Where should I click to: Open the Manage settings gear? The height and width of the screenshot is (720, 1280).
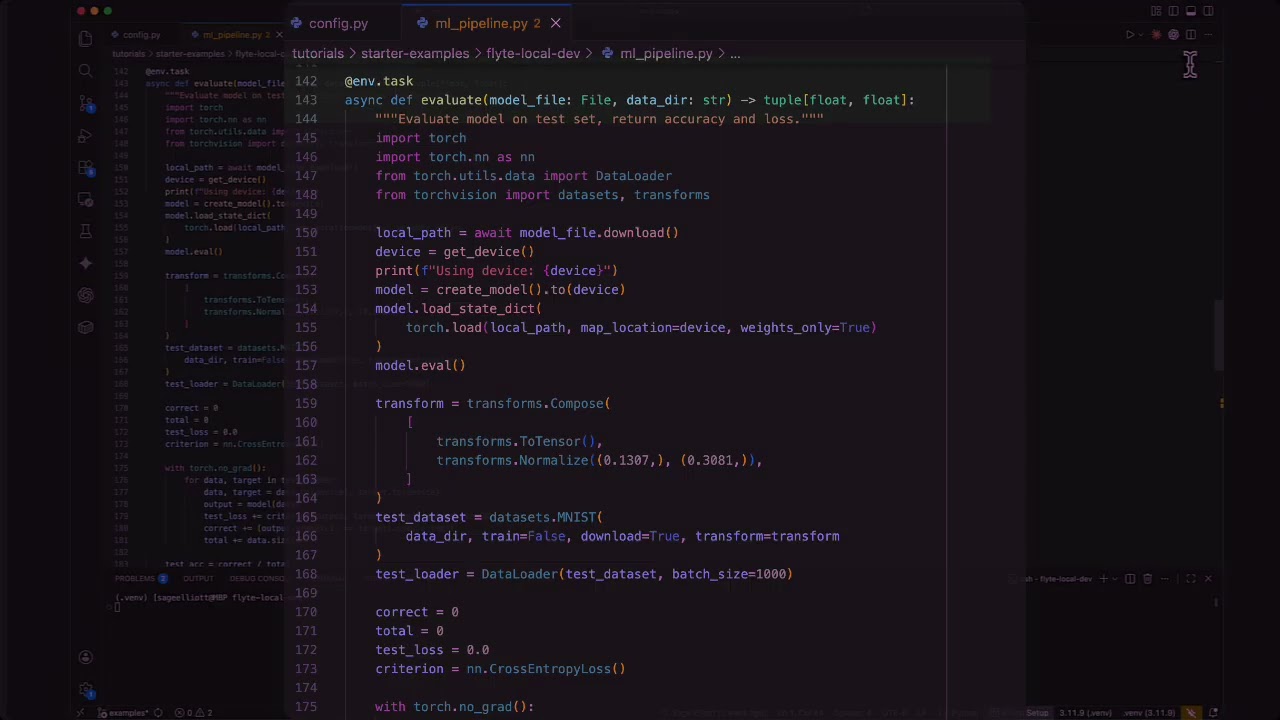click(85, 690)
